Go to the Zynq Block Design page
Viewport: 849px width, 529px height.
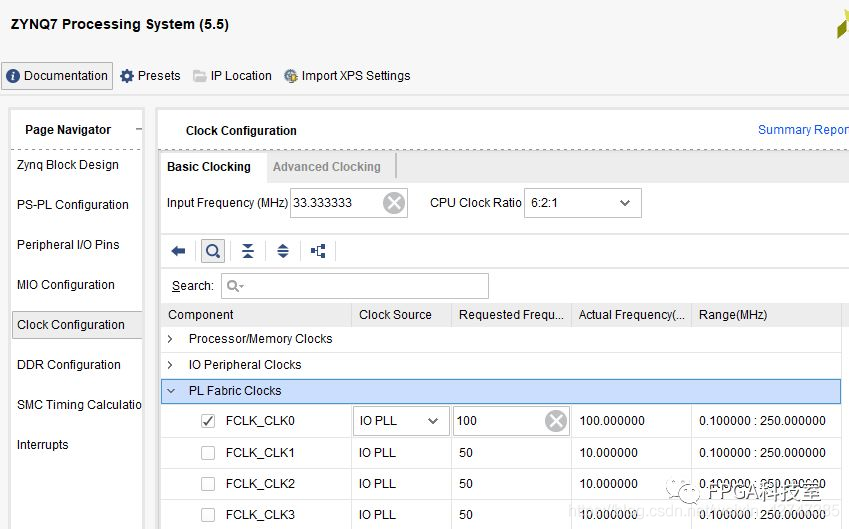68,165
